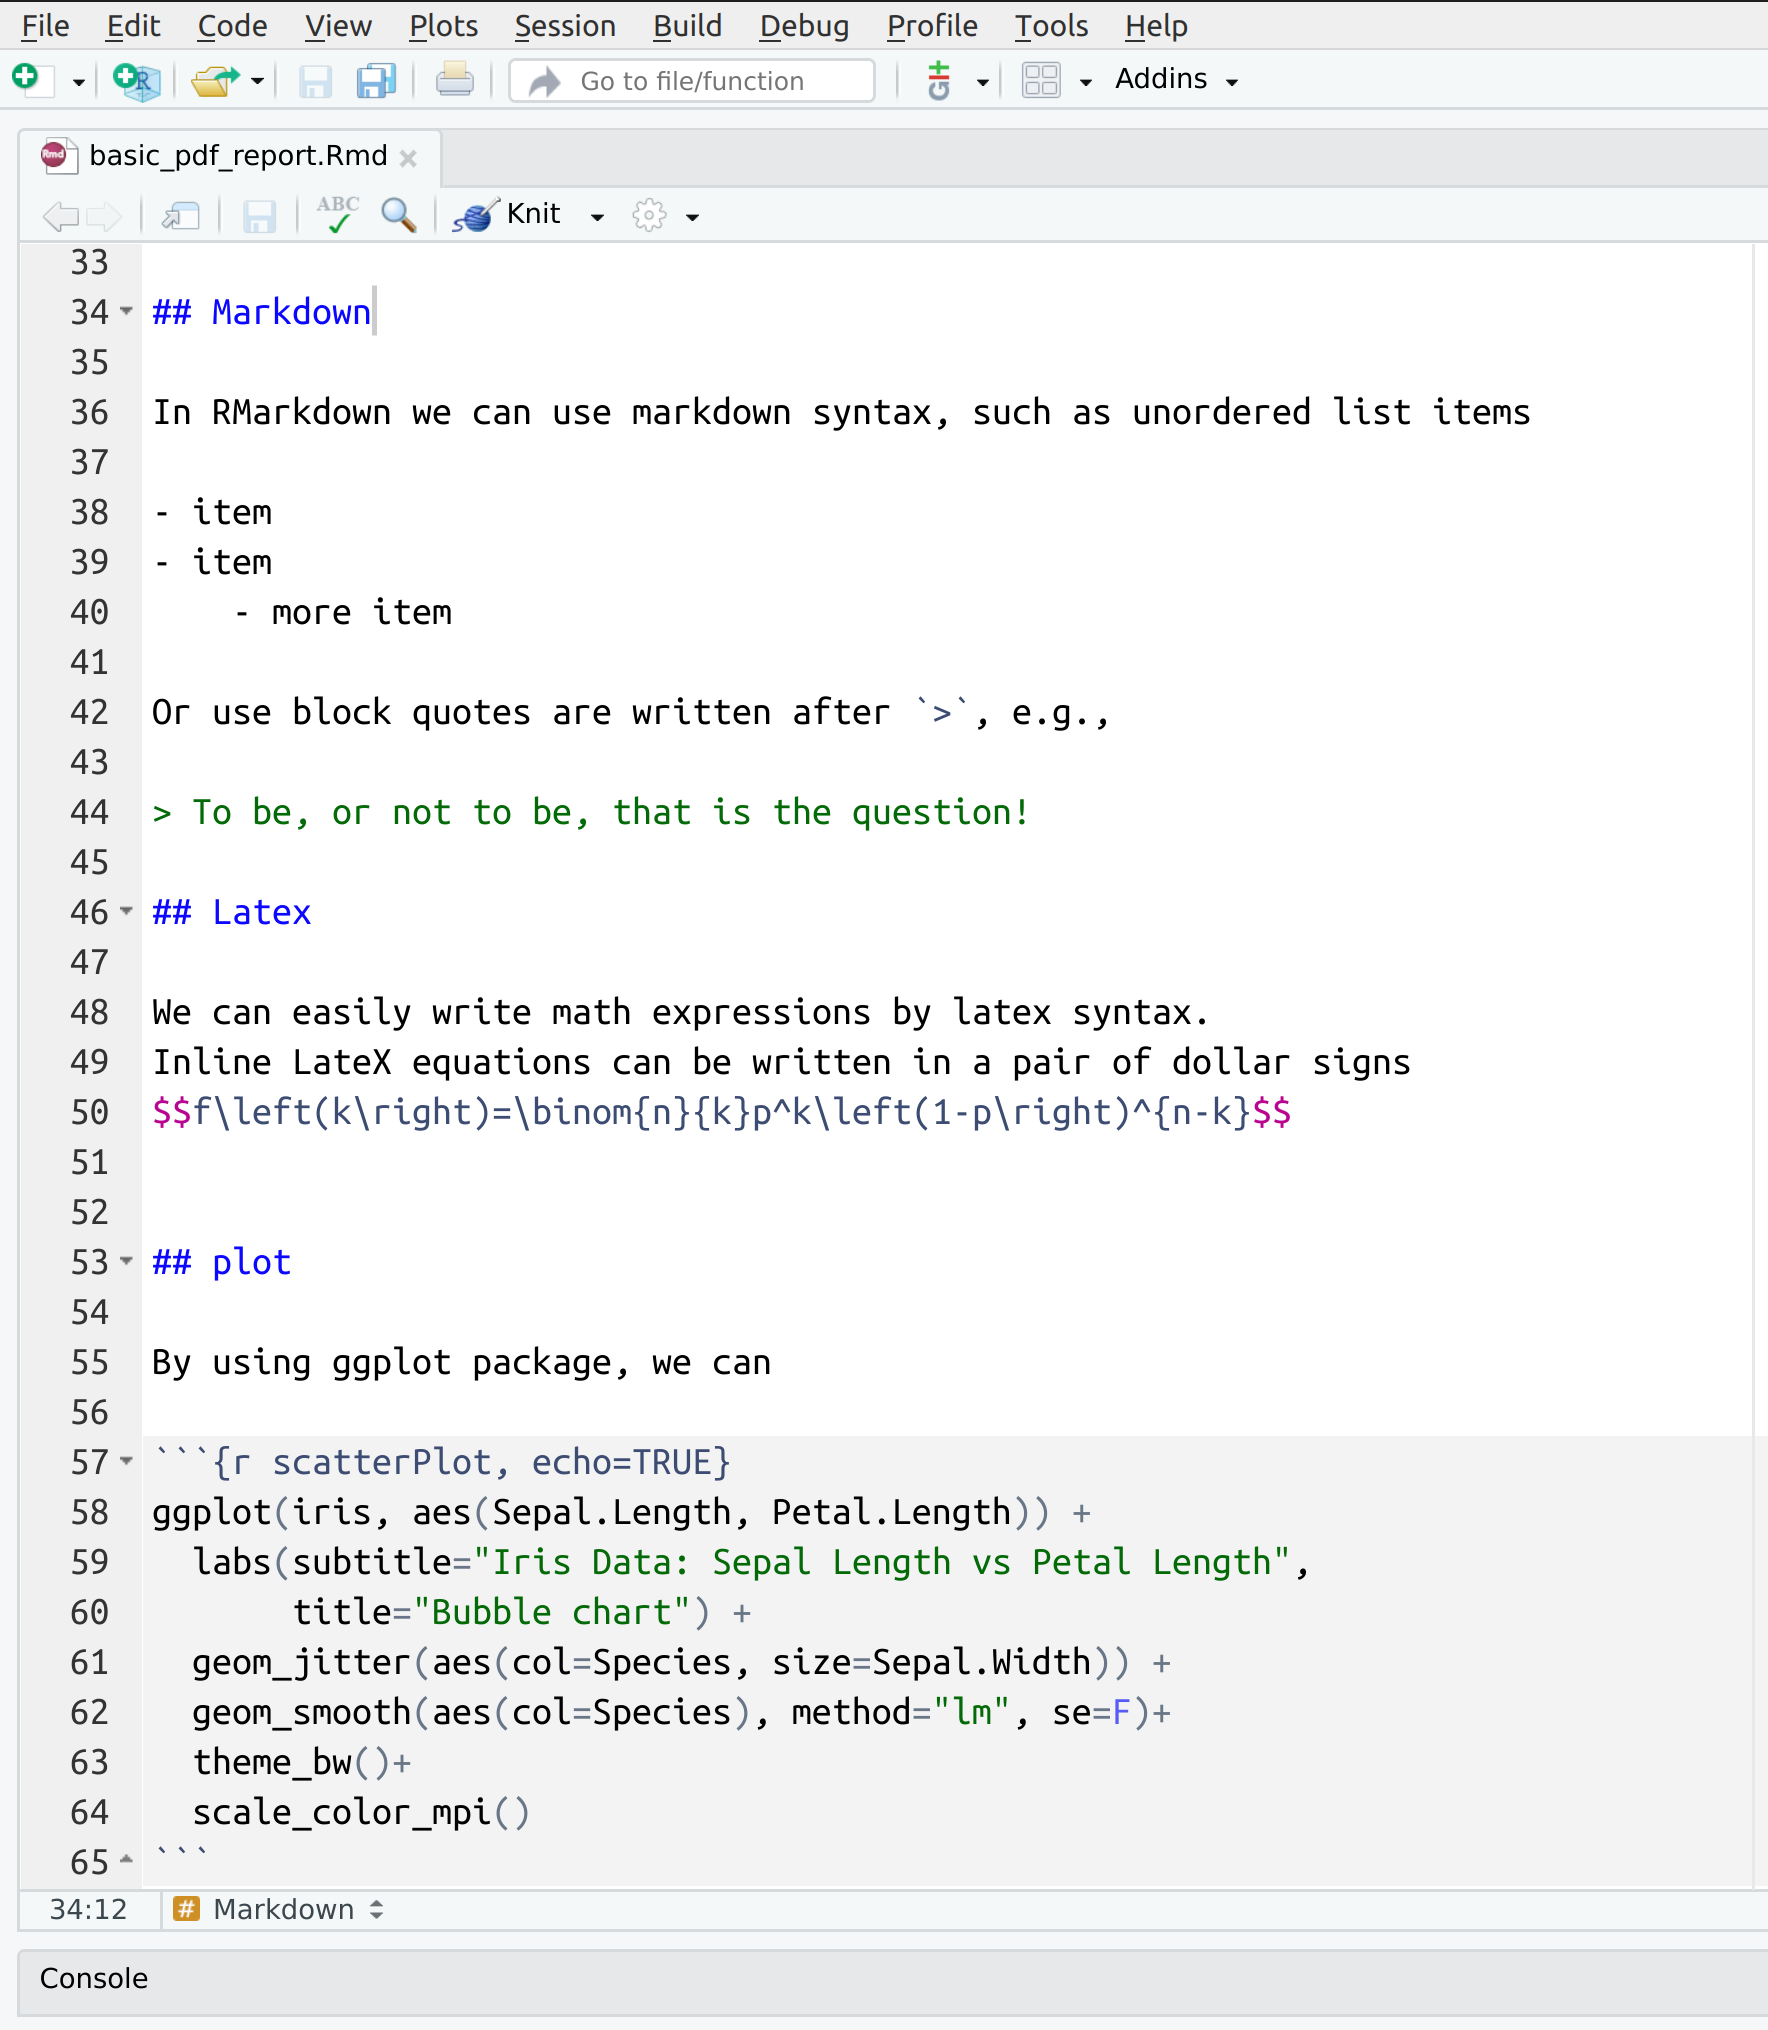
Task: Click the block quote line 'To be, or not to be'
Action: tap(590, 813)
